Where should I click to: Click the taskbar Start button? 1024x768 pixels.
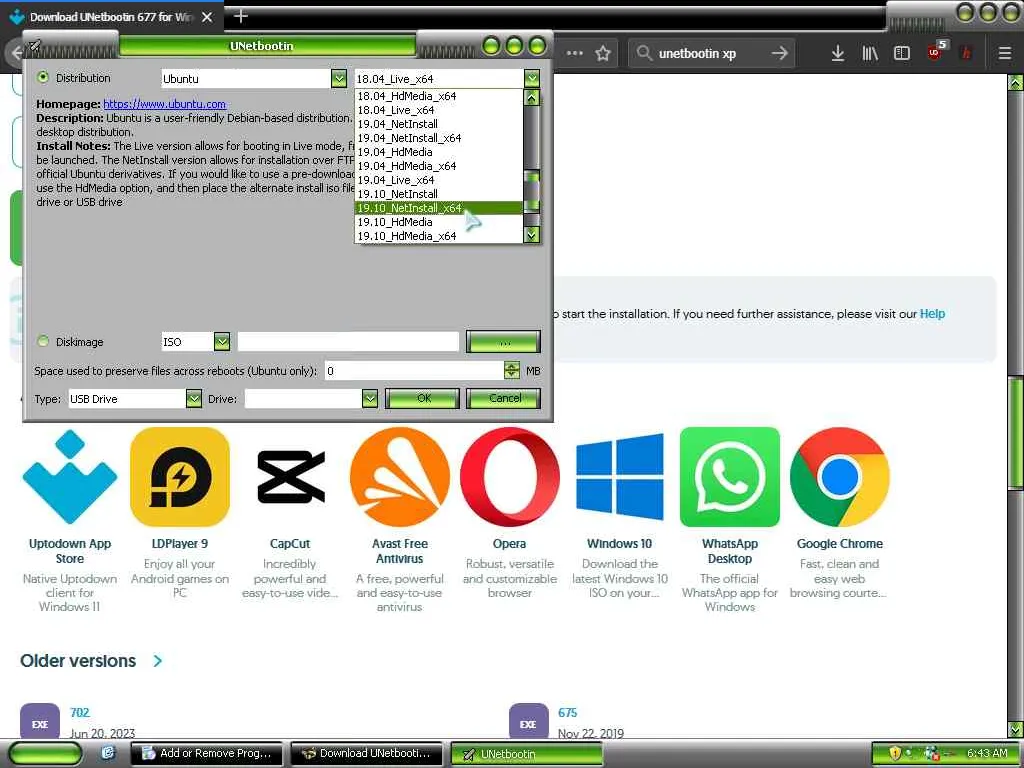click(x=46, y=754)
